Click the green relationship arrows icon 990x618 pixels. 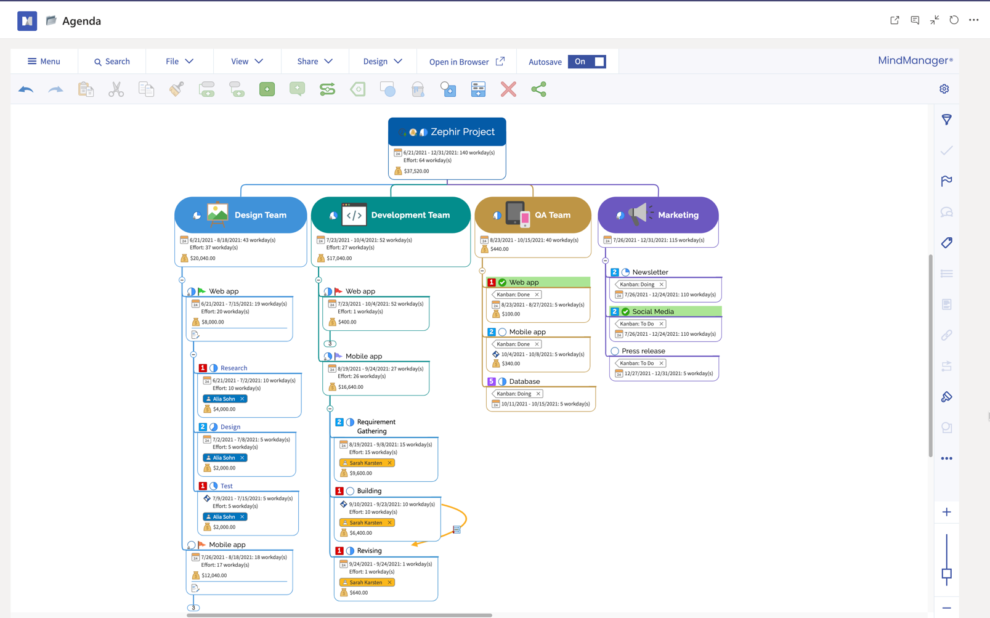pyautogui.click(x=327, y=90)
